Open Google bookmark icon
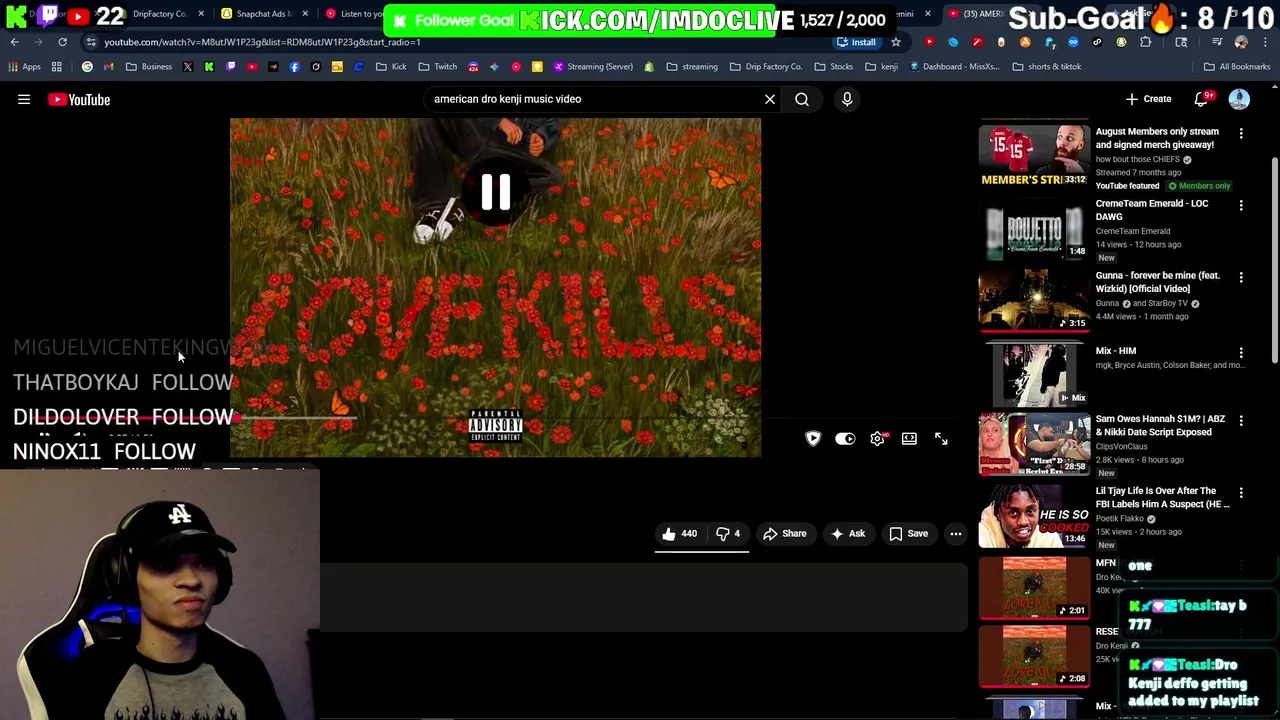The height and width of the screenshot is (720, 1280). tap(87, 67)
